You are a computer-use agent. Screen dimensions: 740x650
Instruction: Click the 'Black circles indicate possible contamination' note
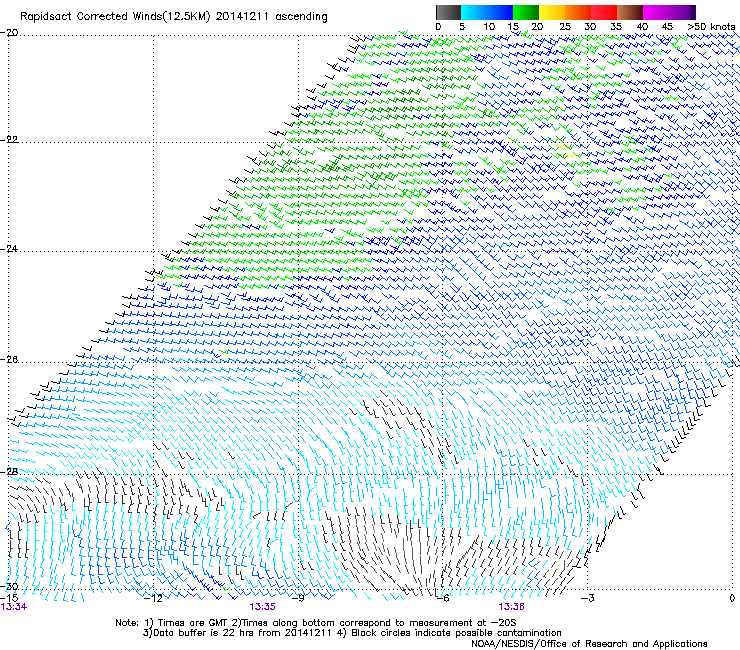tap(456, 633)
